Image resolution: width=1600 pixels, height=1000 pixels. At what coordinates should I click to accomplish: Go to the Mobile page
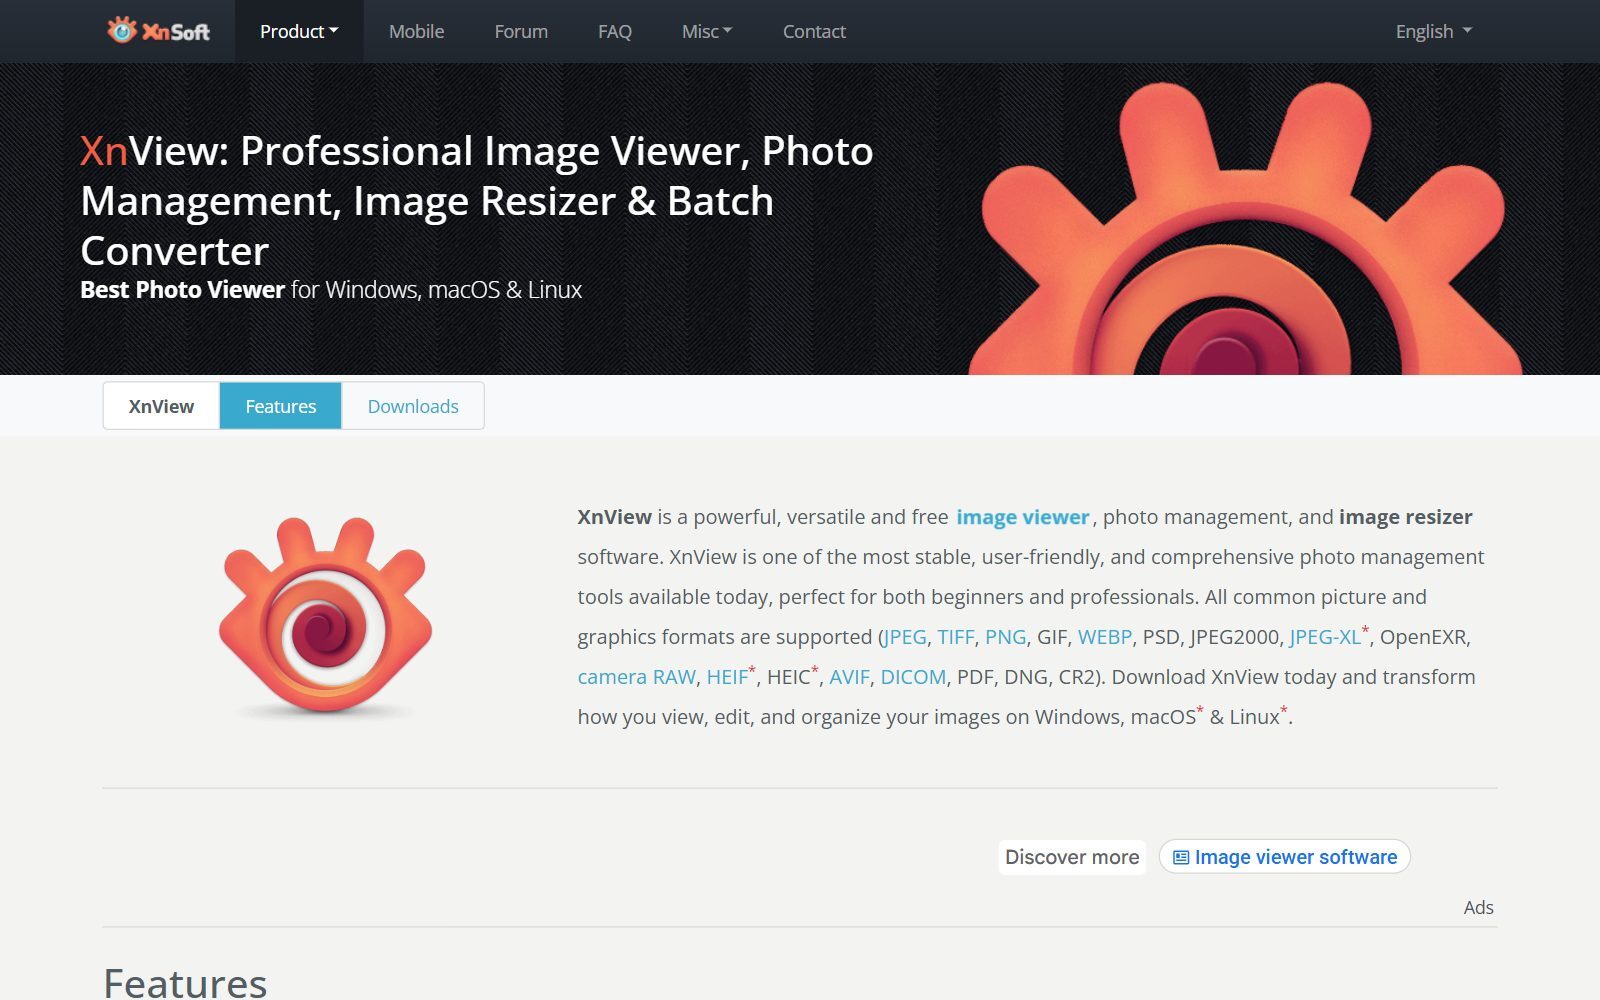[416, 31]
